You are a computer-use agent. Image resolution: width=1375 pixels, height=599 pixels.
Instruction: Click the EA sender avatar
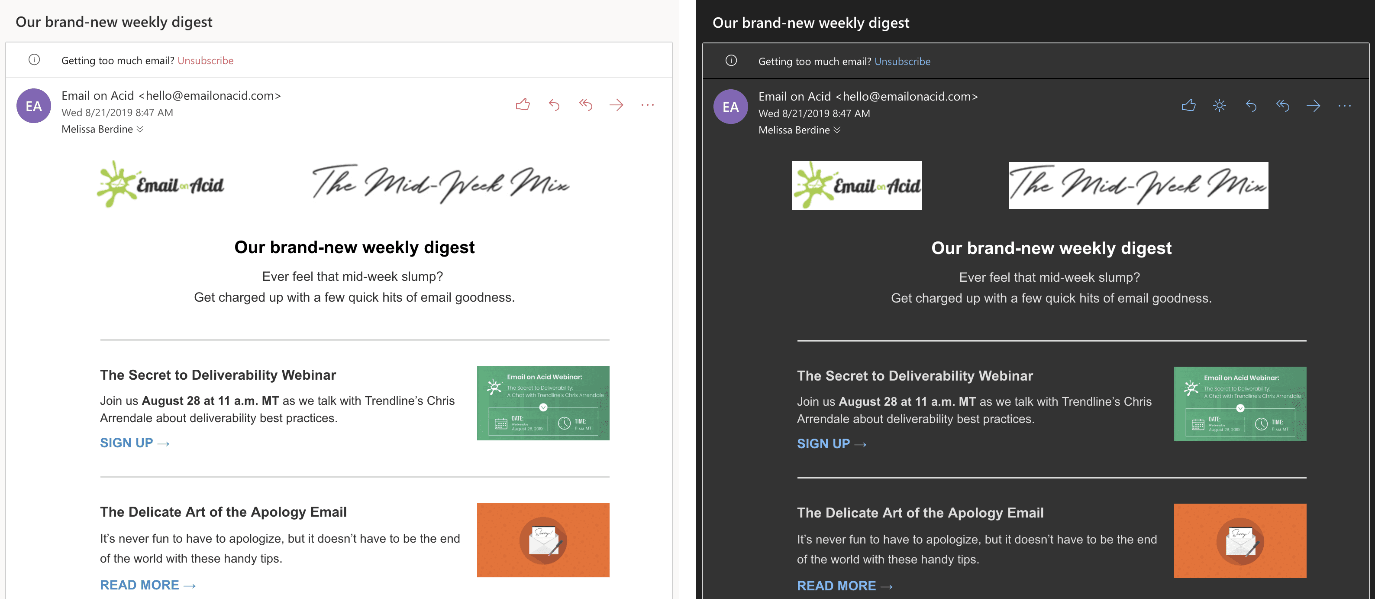click(33, 105)
